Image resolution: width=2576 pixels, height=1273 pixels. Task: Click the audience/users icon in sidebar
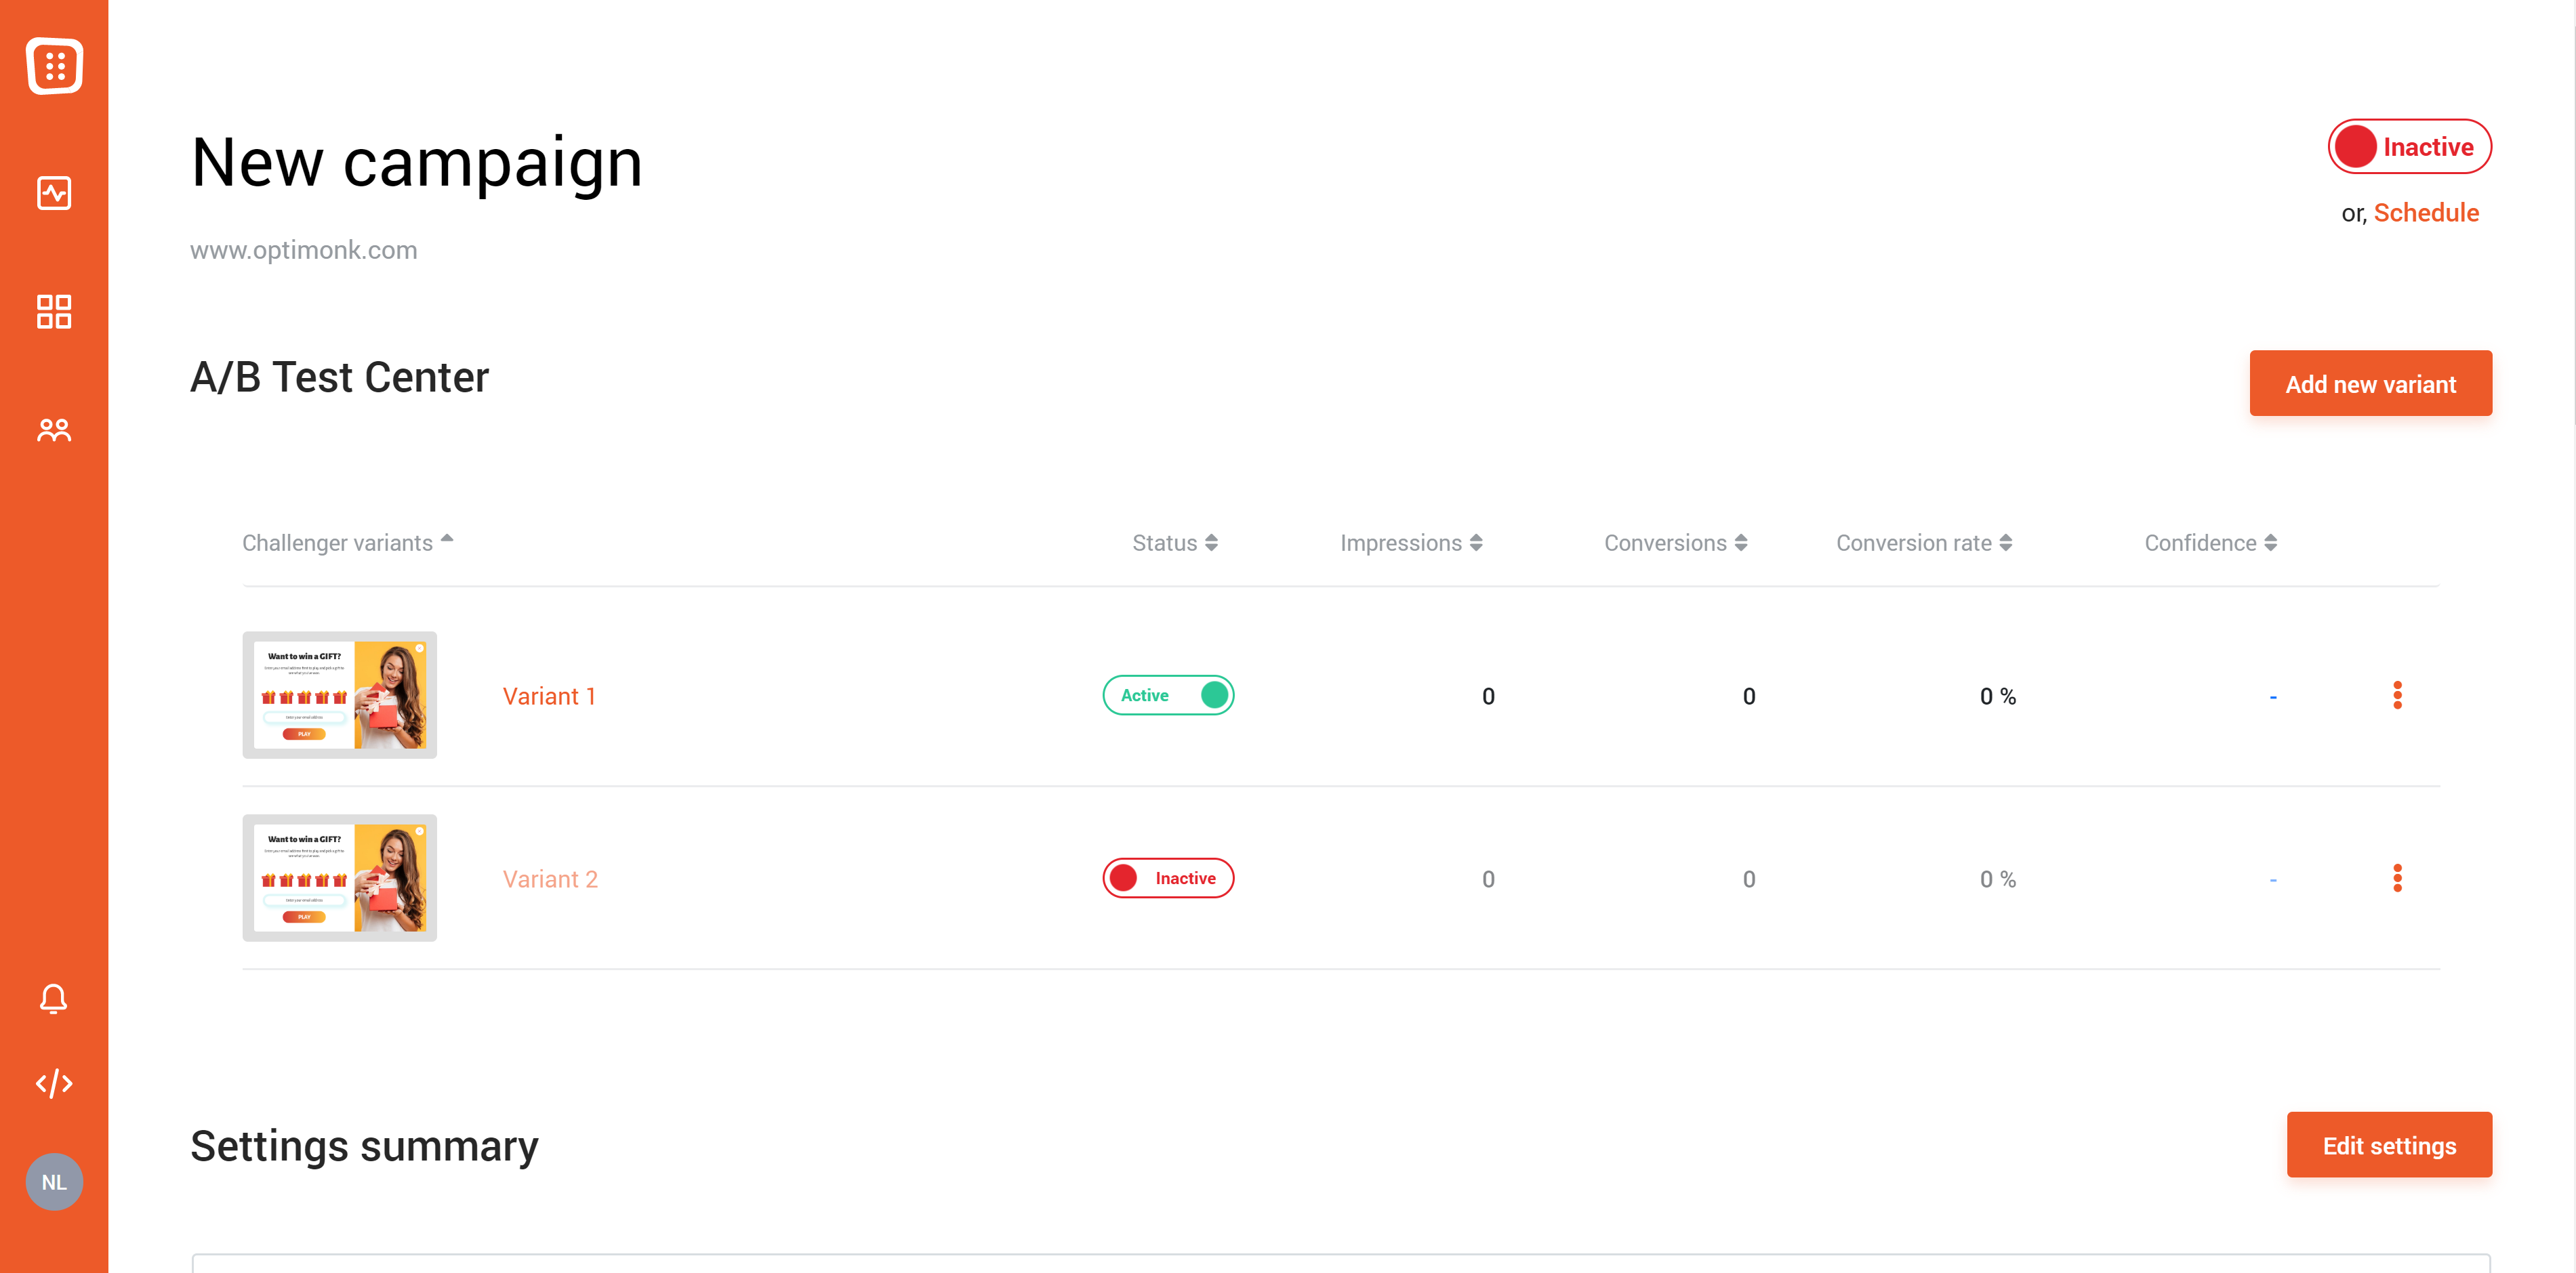54,430
